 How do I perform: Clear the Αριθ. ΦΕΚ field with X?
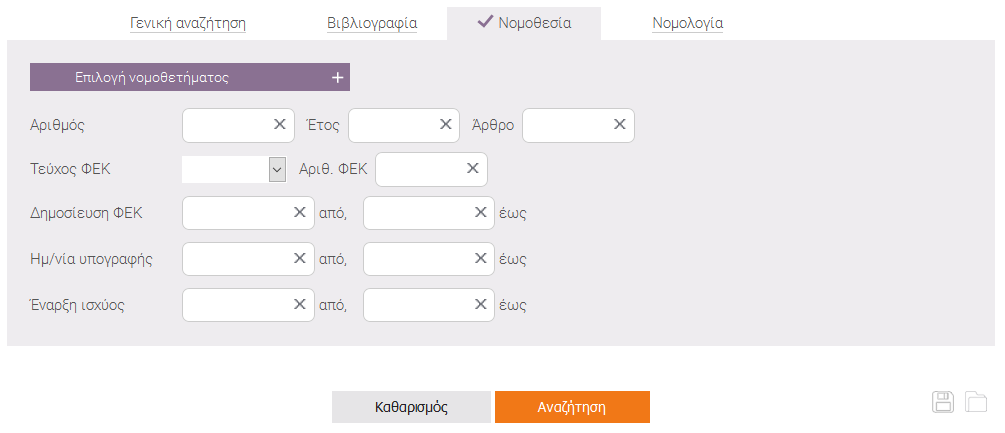coord(473,169)
